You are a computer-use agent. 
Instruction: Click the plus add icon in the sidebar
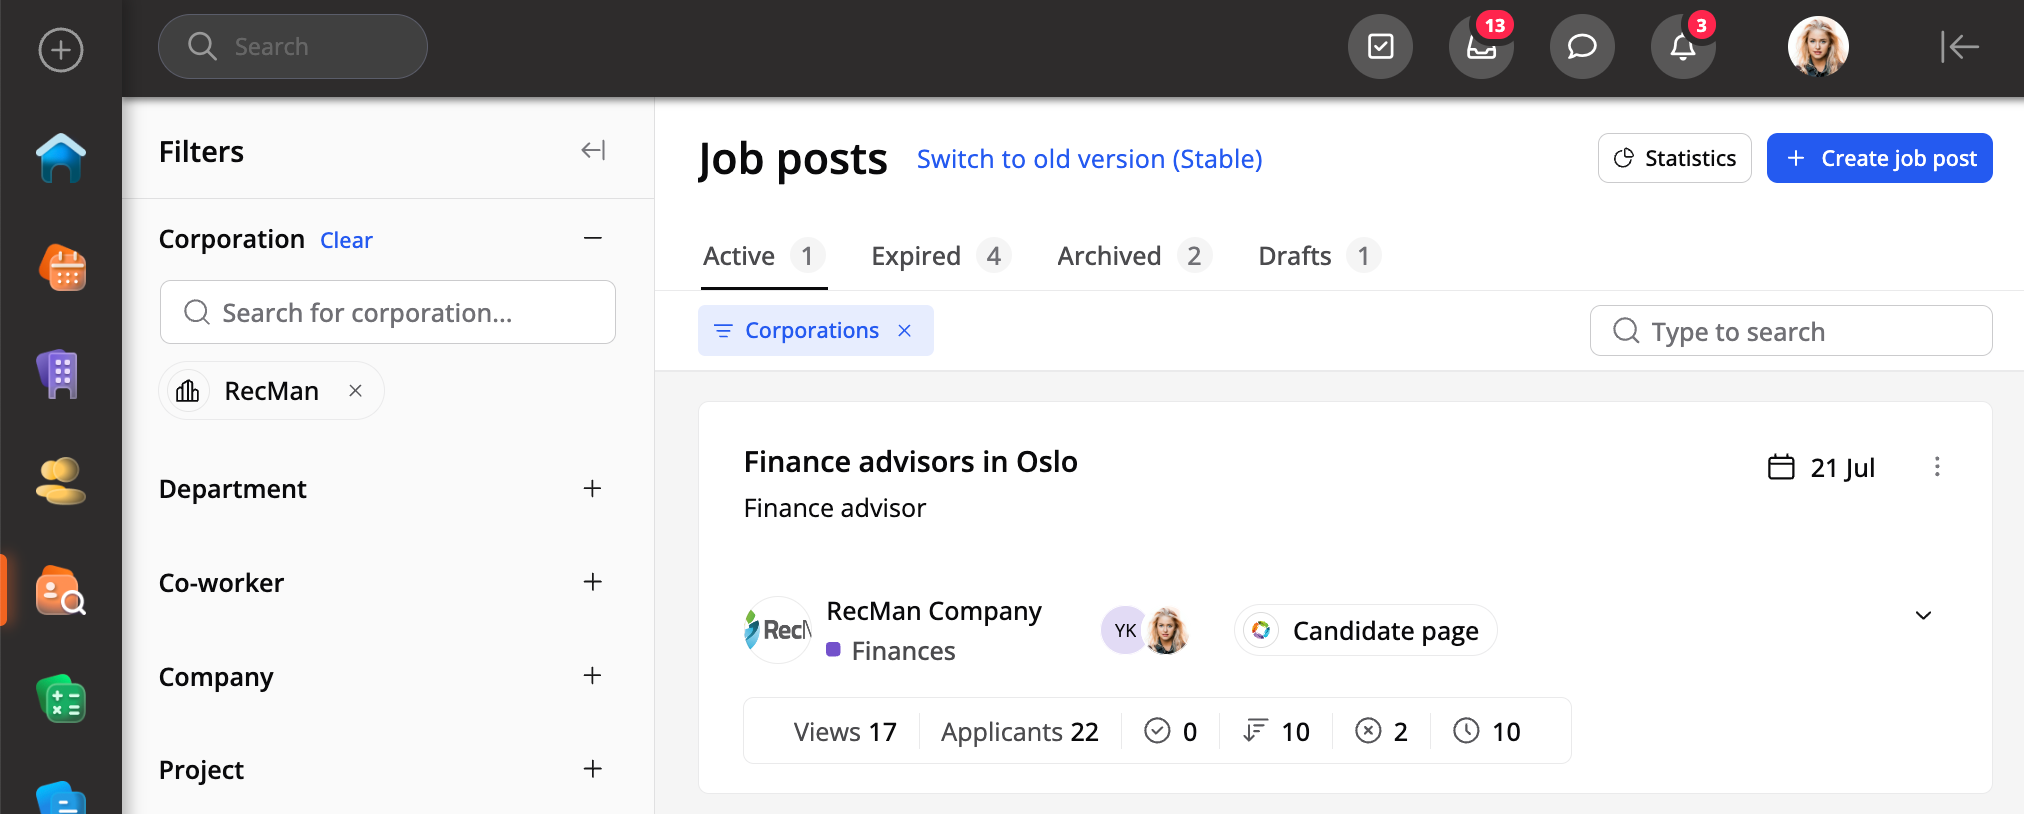pos(61,50)
